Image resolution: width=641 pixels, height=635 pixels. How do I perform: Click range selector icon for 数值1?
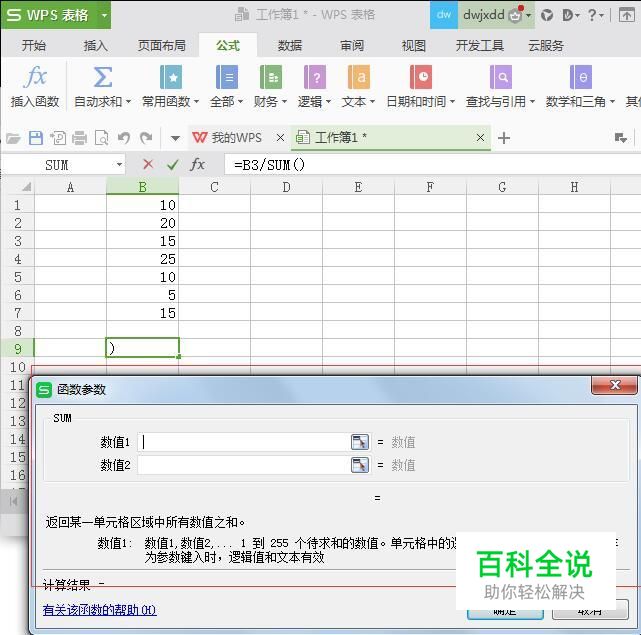pyautogui.click(x=360, y=442)
